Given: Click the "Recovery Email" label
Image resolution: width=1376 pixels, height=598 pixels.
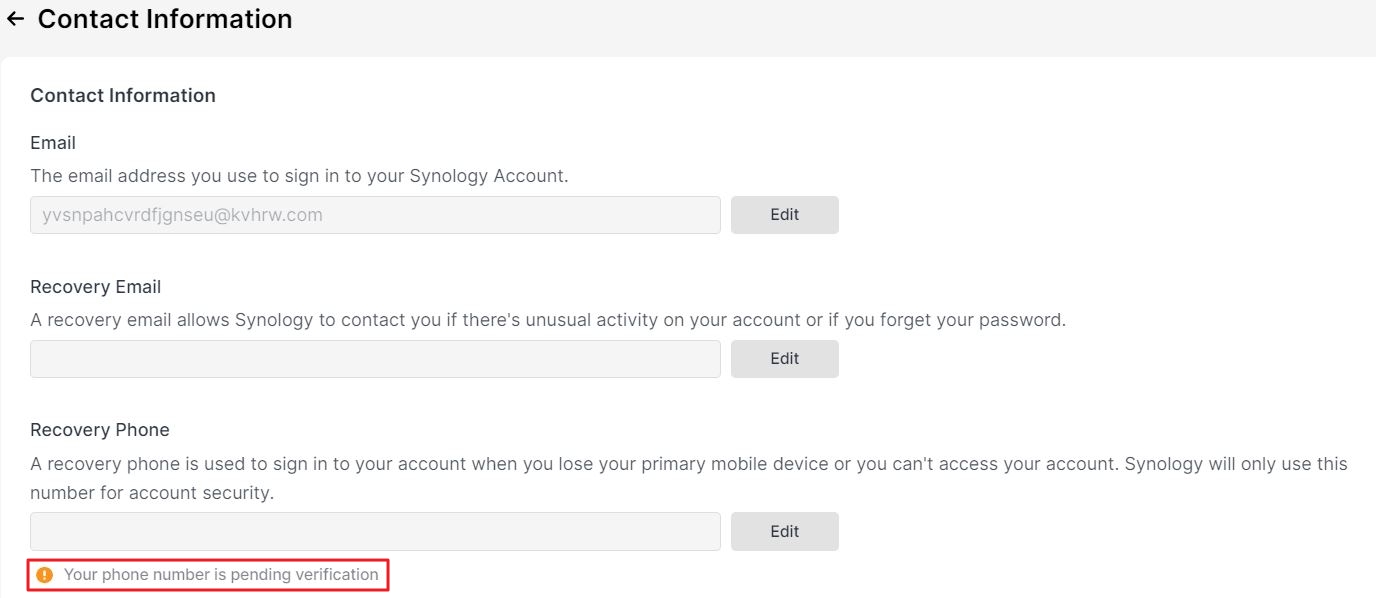Looking at the screenshot, I should tap(96, 287).
